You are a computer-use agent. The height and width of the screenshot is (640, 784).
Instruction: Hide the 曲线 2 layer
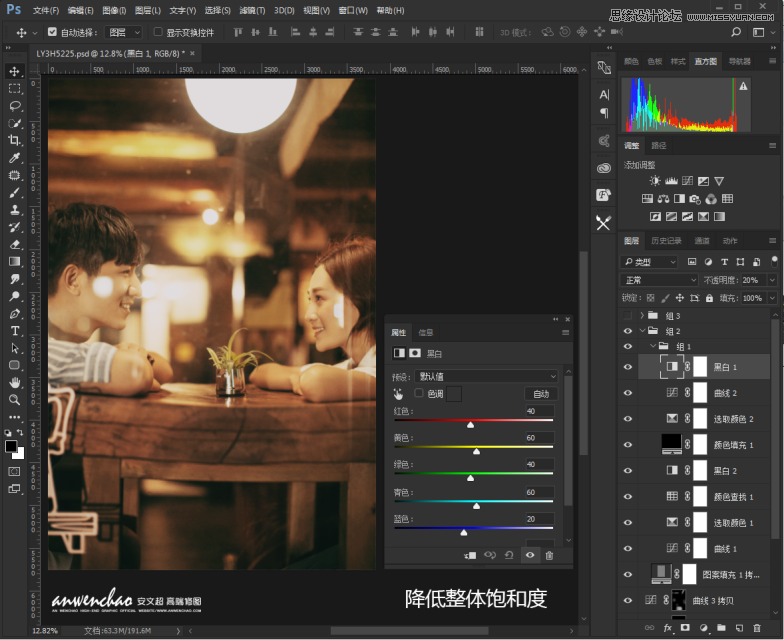point(628,393)
